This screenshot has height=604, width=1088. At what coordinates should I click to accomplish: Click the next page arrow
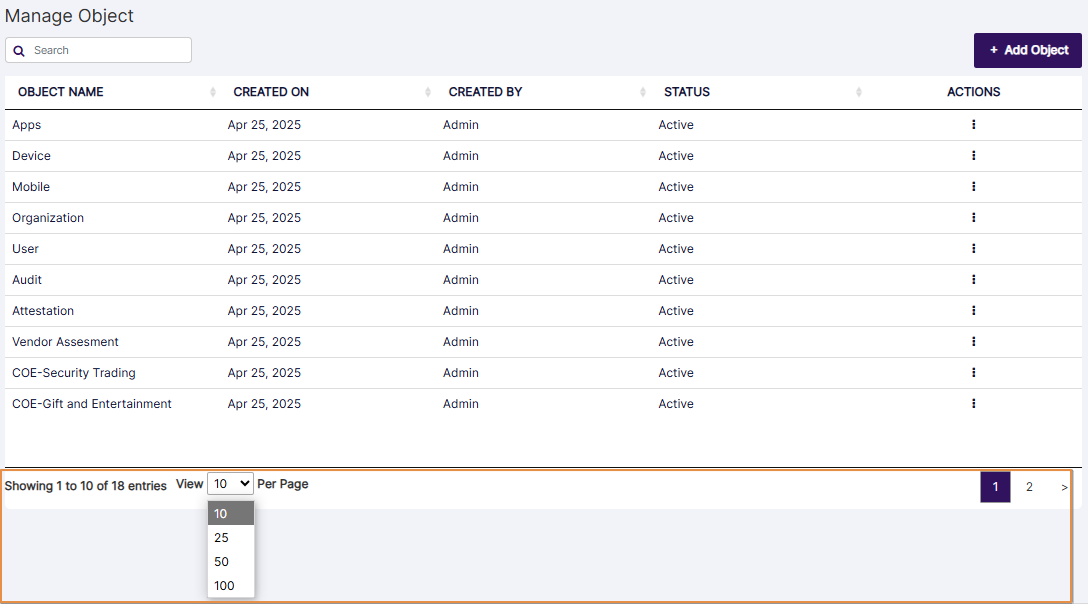[1063, 487]
